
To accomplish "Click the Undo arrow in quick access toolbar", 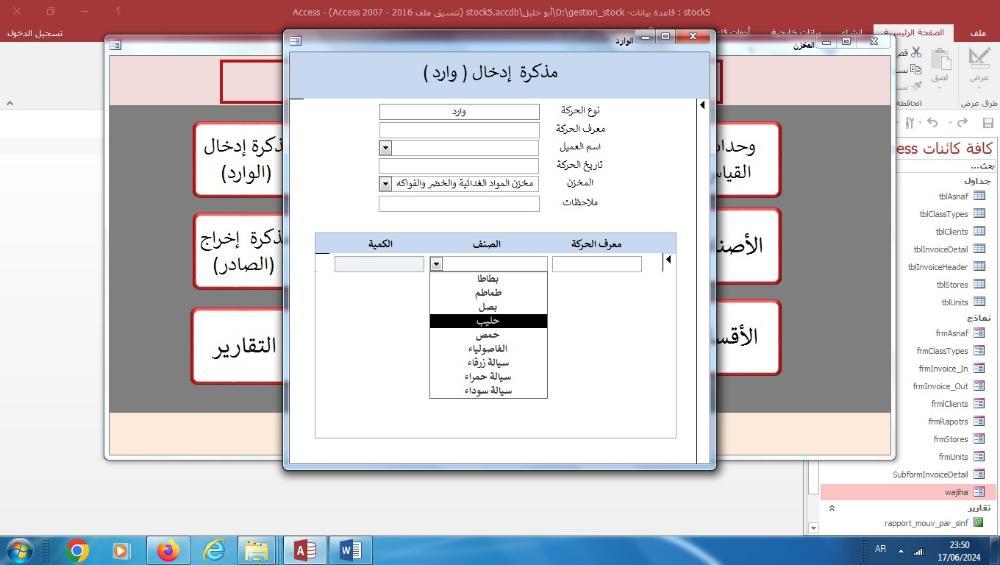I will (932, 122).
